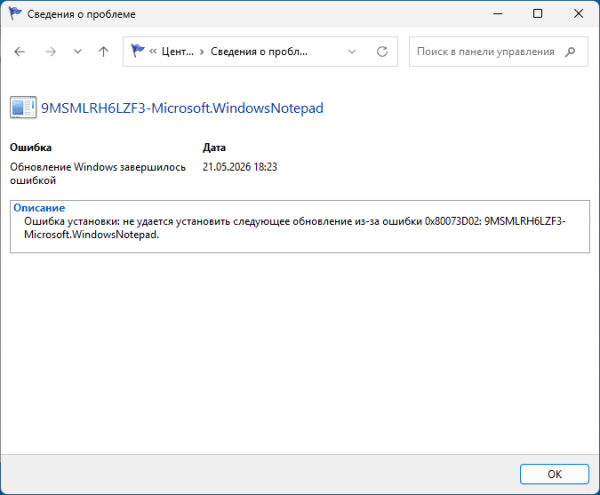Go up one level with up arrow
Screen dimensions: 600x495
tap(103, 51)
